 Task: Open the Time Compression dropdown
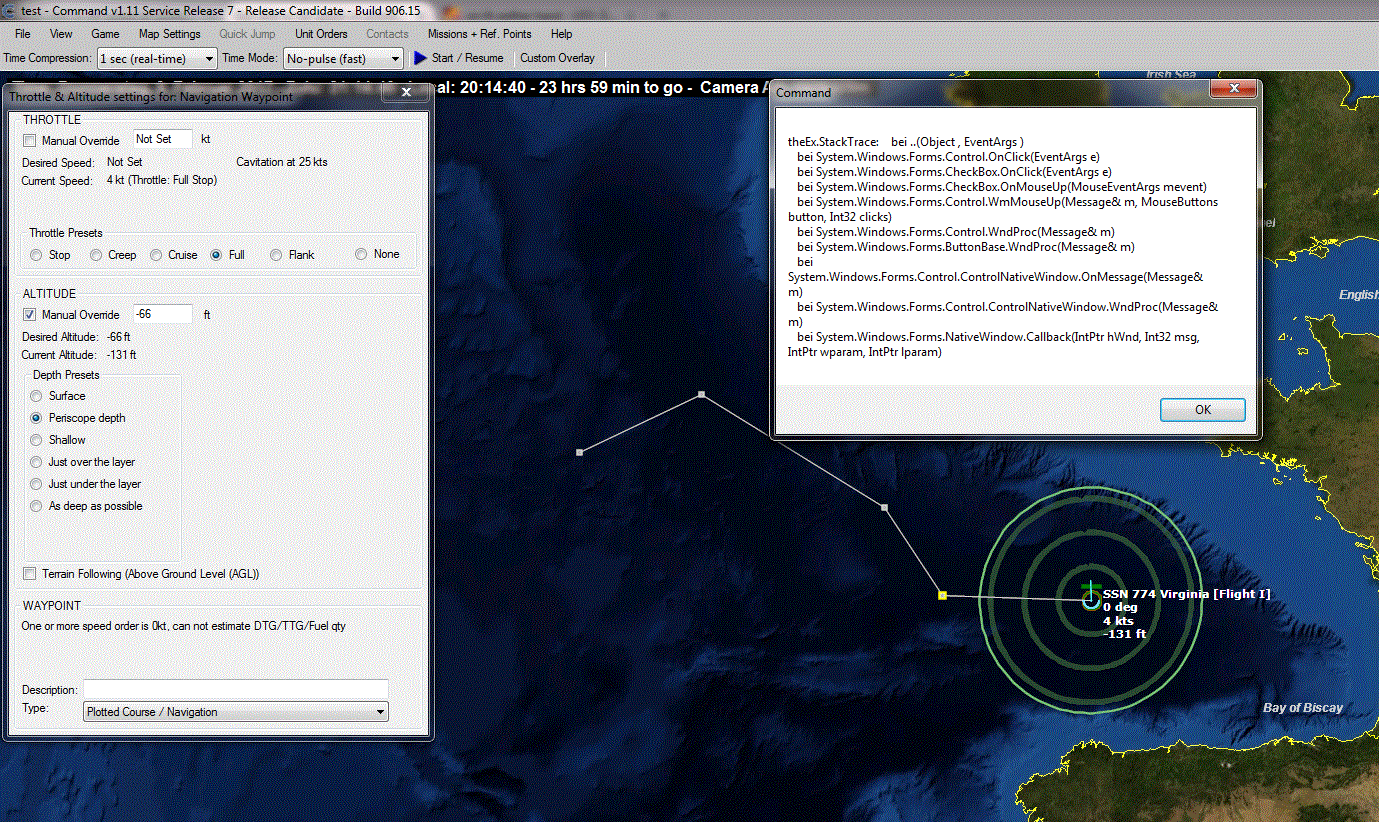(x=157, y=58)
